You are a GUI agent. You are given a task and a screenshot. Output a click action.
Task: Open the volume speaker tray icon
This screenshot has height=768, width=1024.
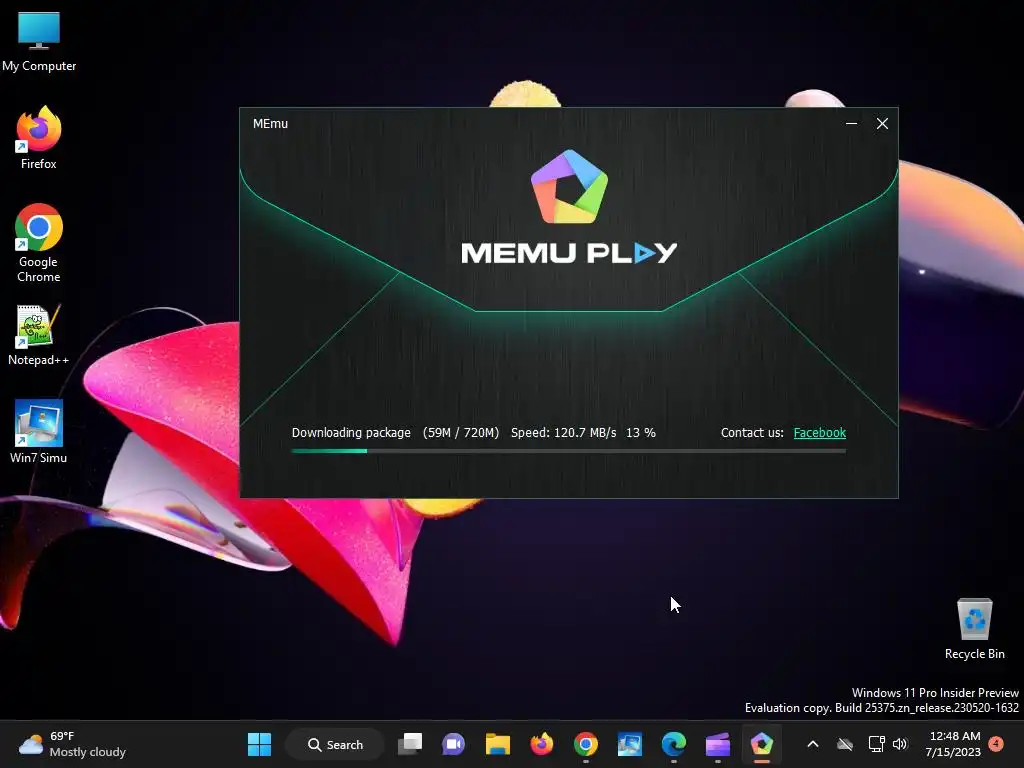(x=900, y=744)
